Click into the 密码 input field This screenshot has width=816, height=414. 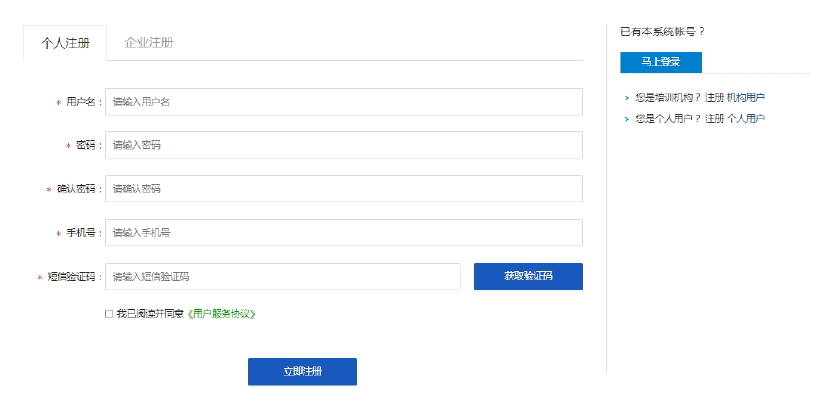(x=343, y=145)
